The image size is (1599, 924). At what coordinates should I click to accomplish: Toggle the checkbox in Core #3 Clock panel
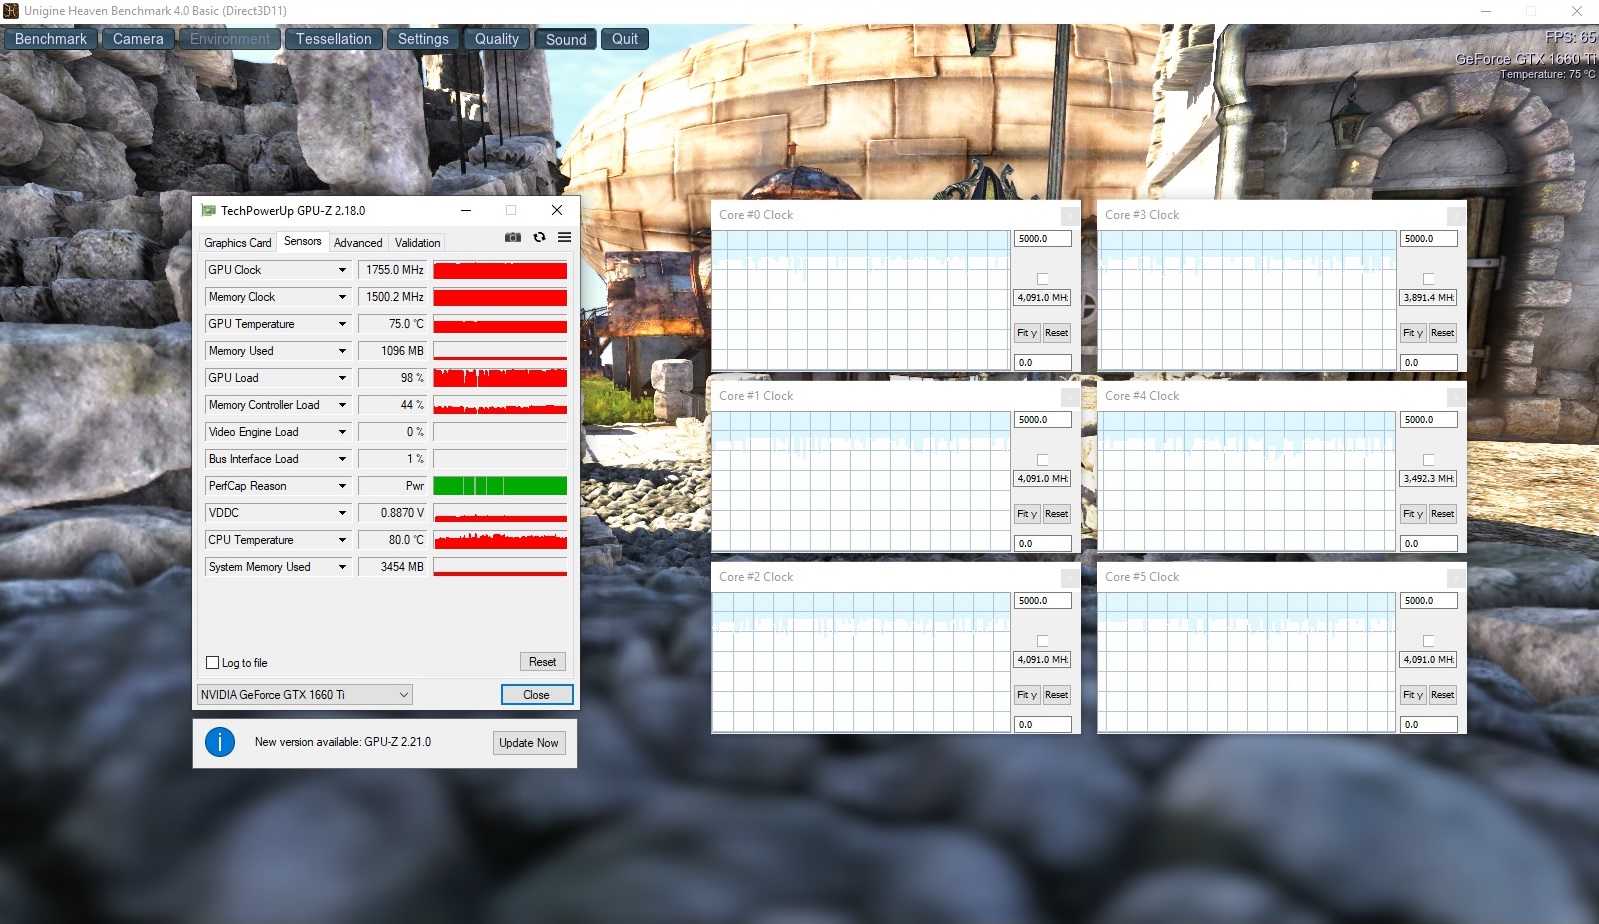(x=1429, y=279)
